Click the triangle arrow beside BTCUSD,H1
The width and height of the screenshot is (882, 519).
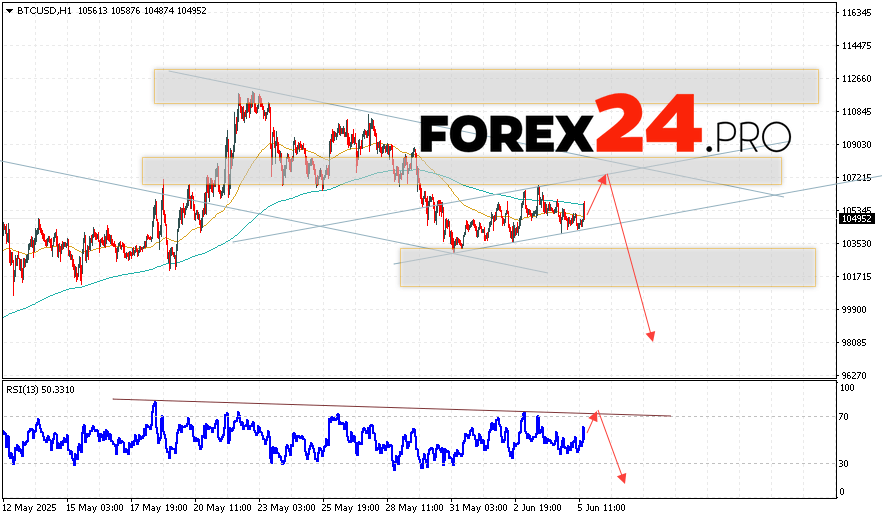(8, 10)
